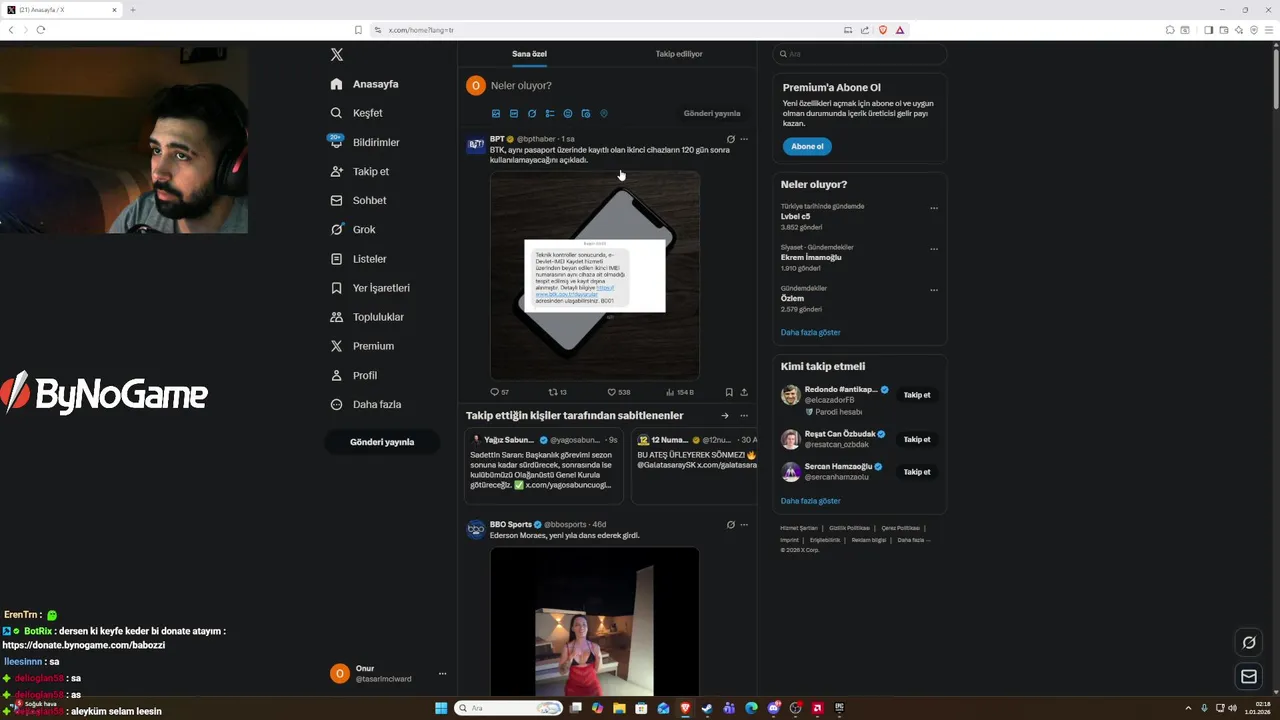1280x720 pixels.
Task: Follow Reşat Can Özbudak
Action: [917, 439]
